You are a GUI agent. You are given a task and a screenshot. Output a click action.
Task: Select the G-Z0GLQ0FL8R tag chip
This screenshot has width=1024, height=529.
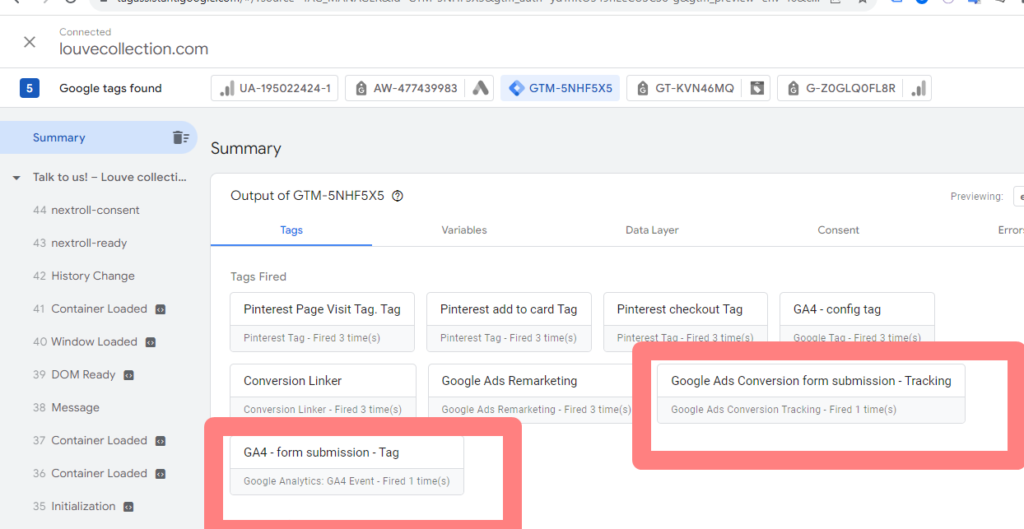pos(854,88)
